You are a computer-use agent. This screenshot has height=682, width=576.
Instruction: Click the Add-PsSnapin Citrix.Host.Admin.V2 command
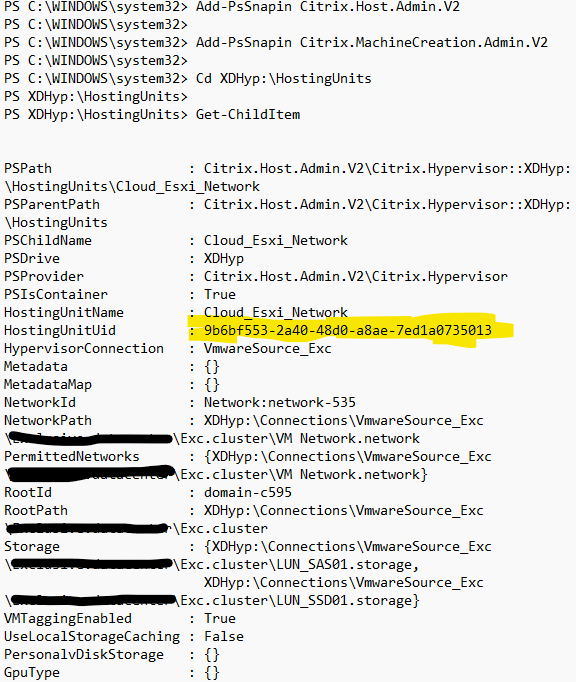tap(328, 7)
